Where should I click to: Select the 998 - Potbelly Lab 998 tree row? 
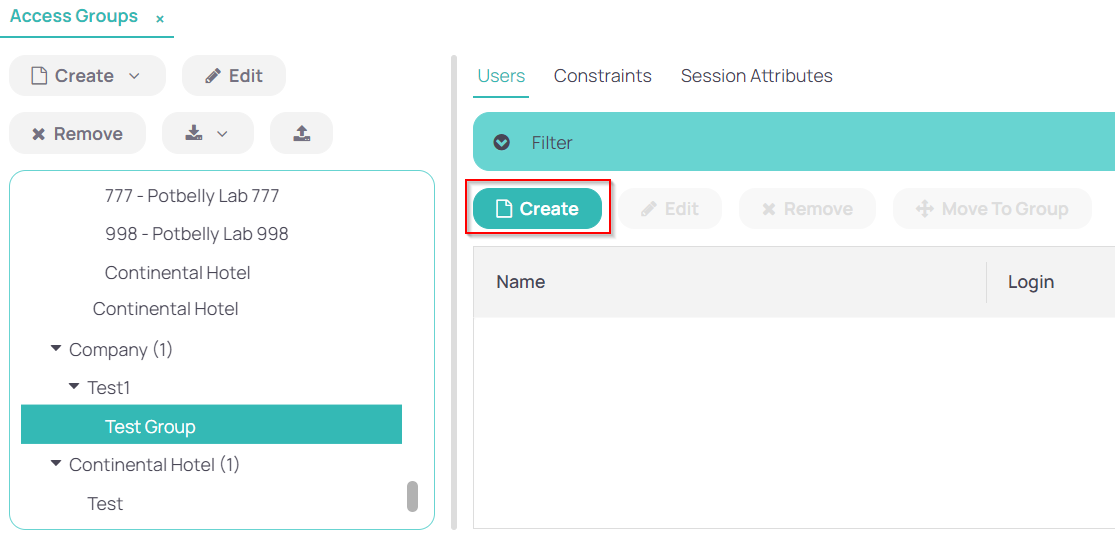[x=197, y=234]
